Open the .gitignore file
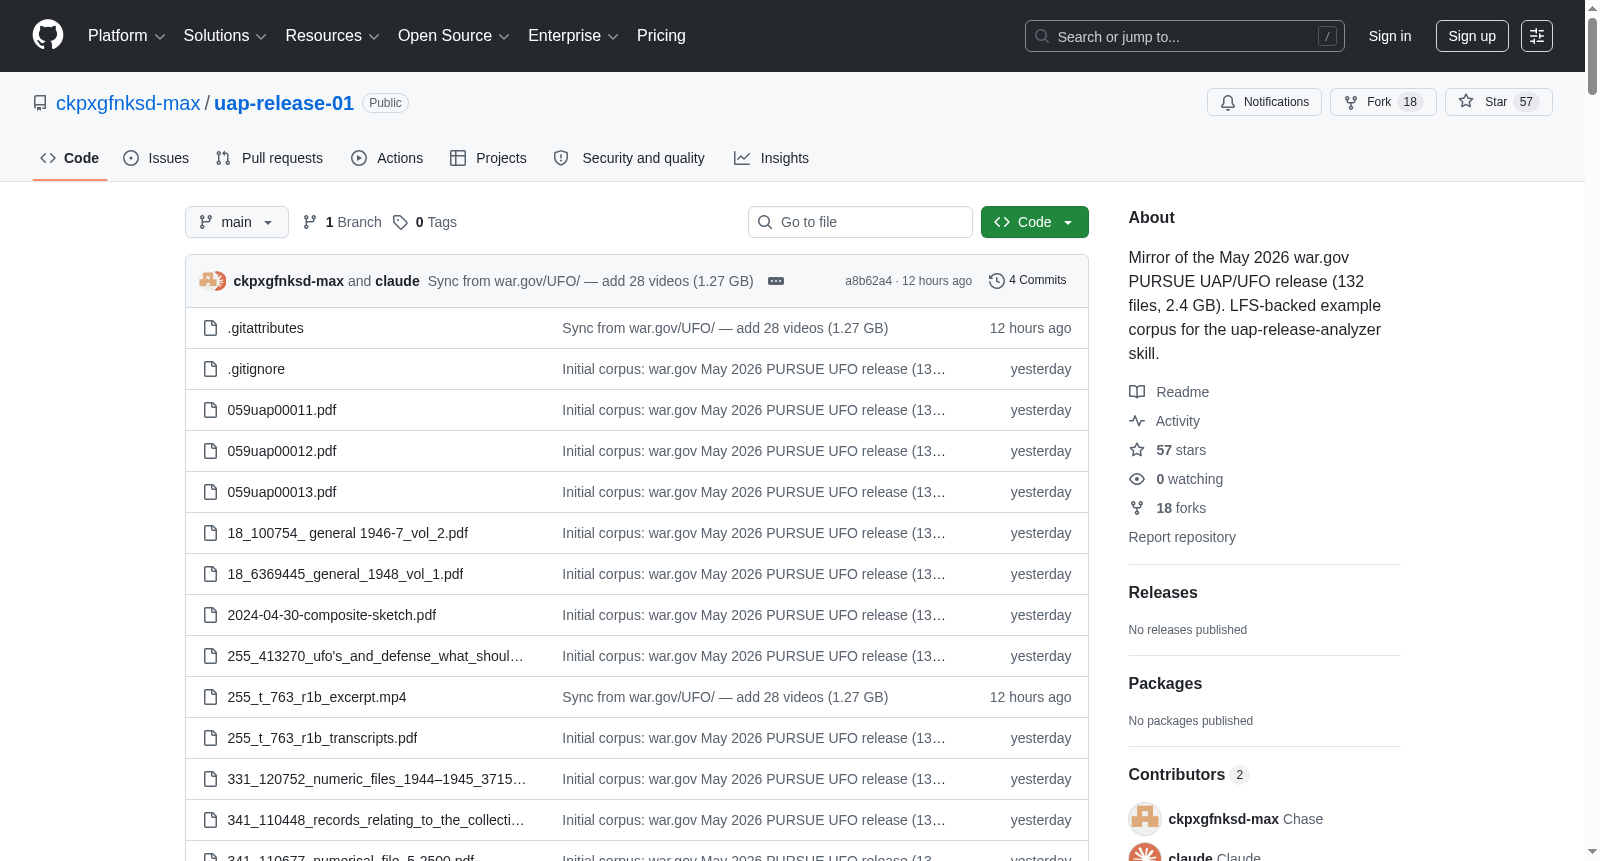The height and width of the screenshot is (861, 1600). click(256, 369)
